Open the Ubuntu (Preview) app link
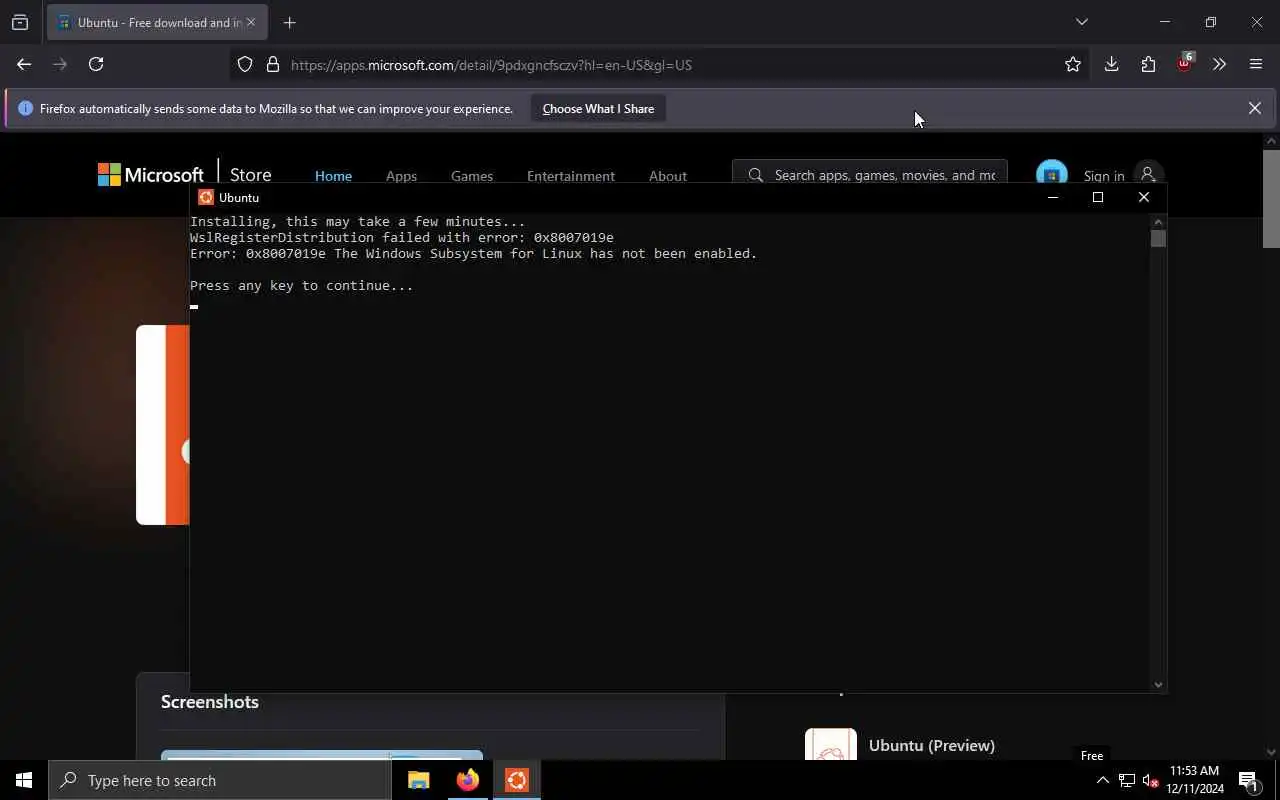 tap(932, 745)
